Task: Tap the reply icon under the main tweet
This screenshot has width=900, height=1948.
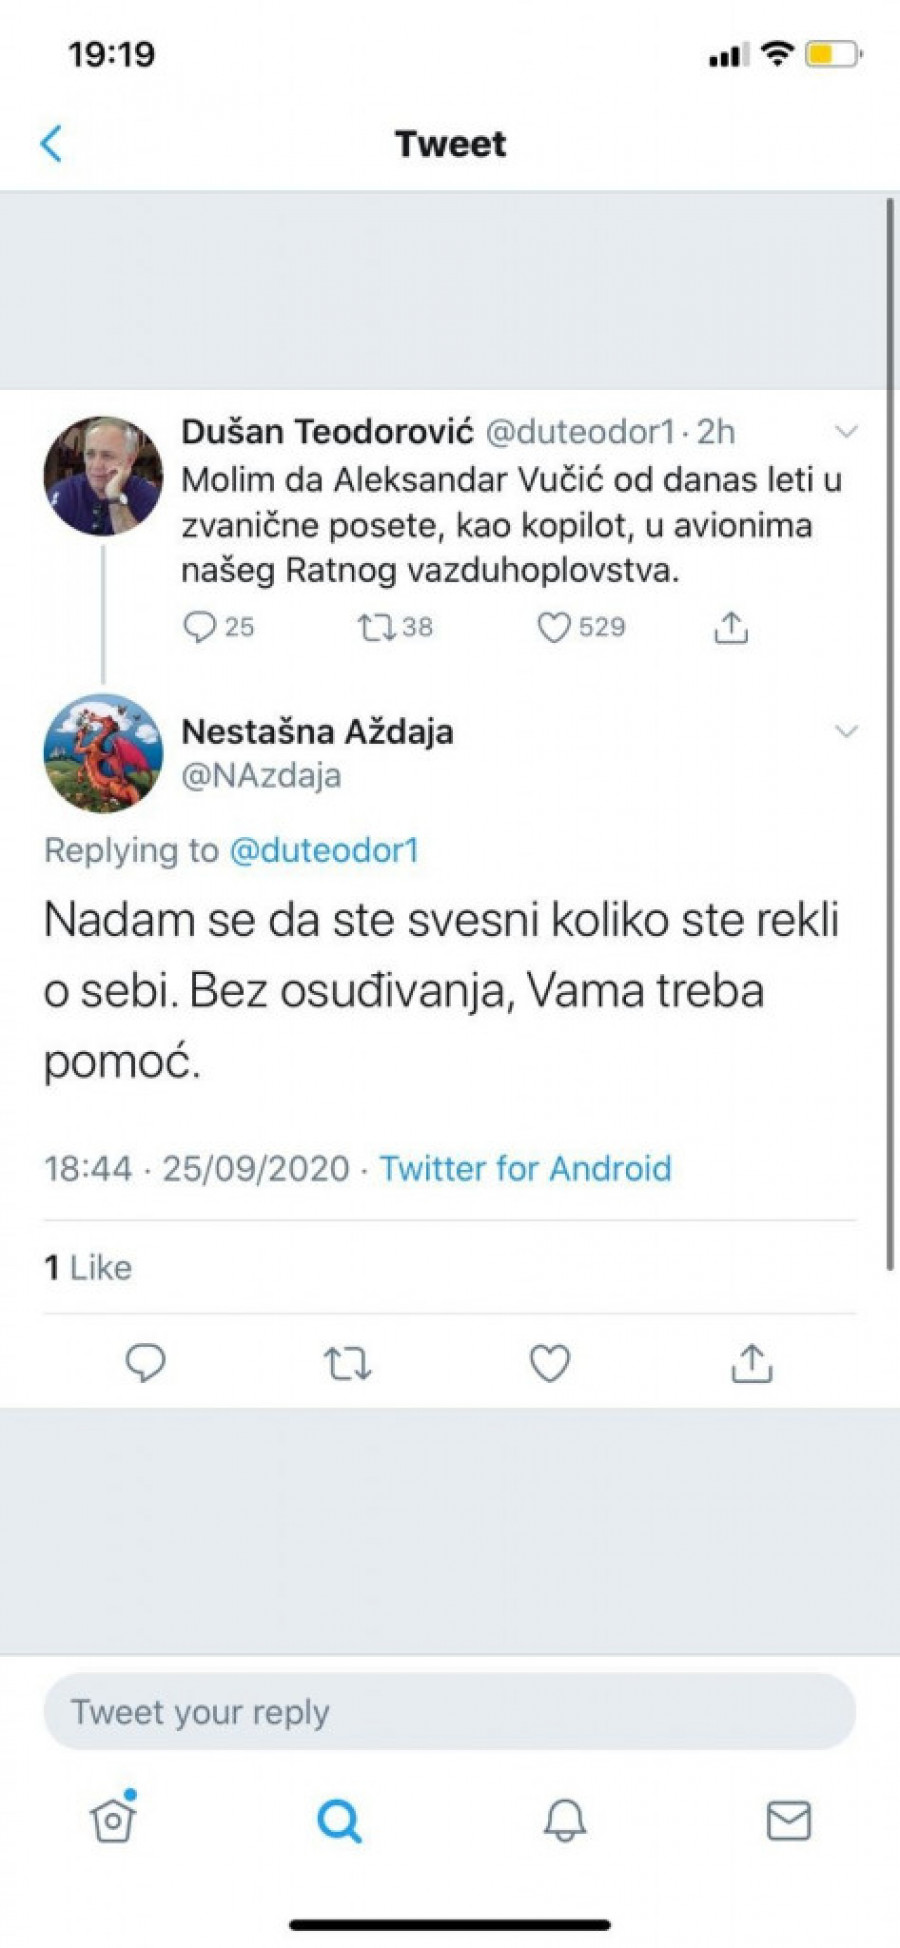Action: pos(146,1363)
